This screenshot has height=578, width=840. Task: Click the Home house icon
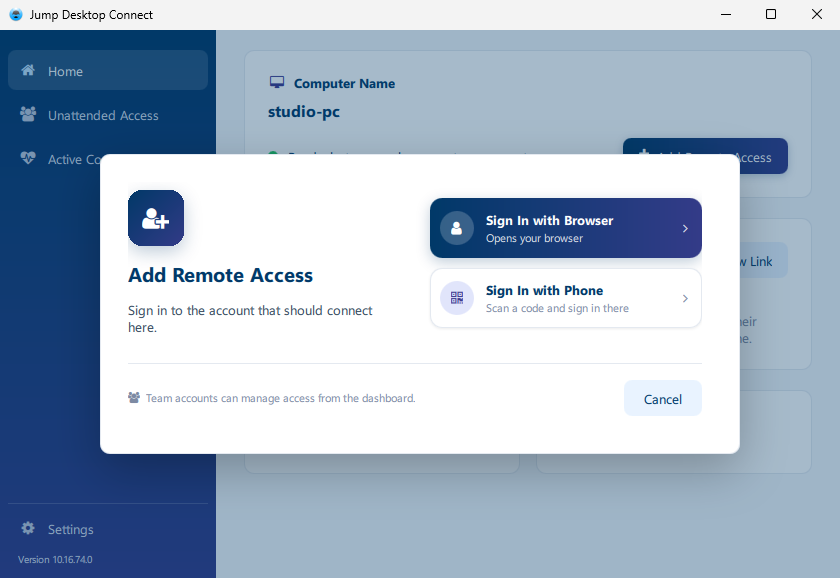pos(28,70)
